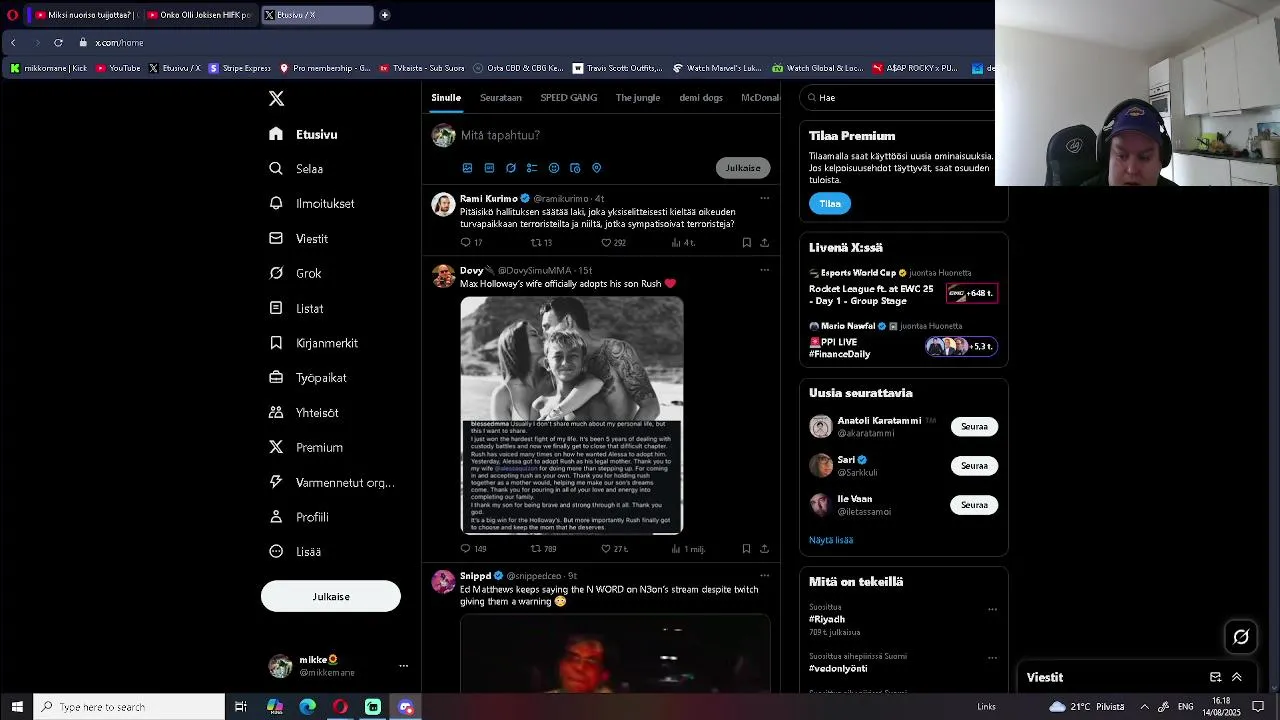Open Grok floating button
1280x720 pixels.
pos(1241,636)
